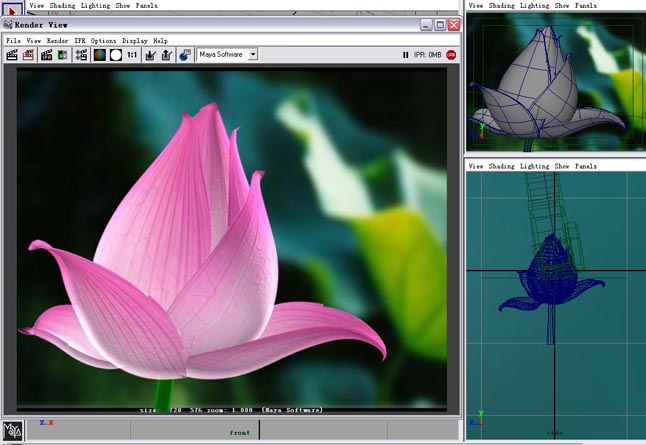646x445 pixels.
Task: Pause the IPR tuning
Action: coord(405,55)
